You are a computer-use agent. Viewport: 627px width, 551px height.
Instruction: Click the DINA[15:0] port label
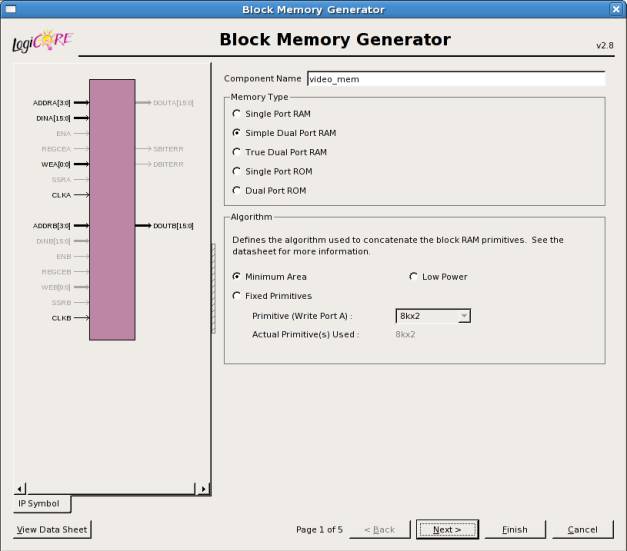[x=53, y=118]
